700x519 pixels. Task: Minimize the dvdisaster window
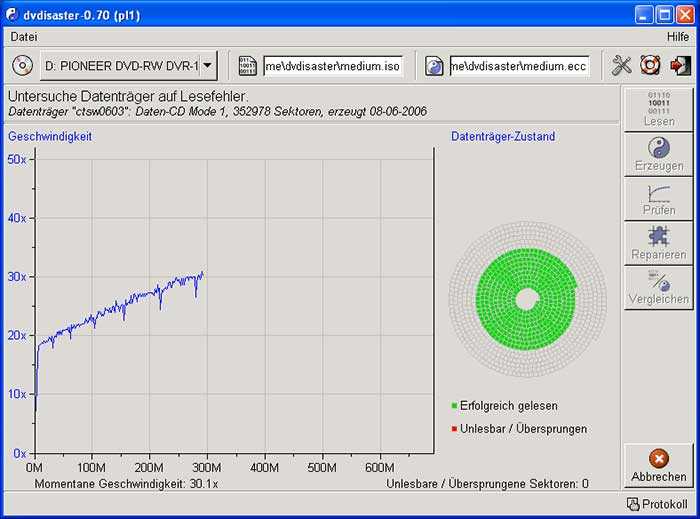tap(643, 15)
